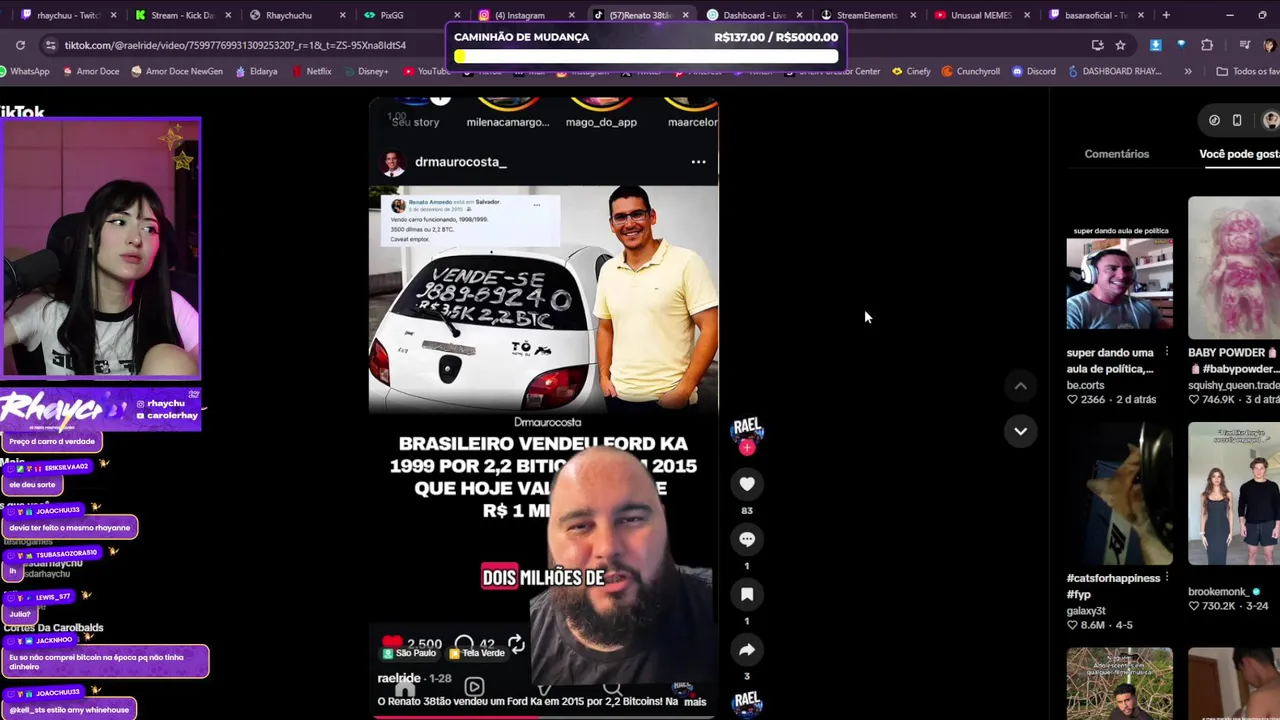Image resolution: width=1280 pixels, height=720 pixels.
Task: Open options menu for #catsforhappiness video
Action: pyautogui.click(x=1166, y=578)
